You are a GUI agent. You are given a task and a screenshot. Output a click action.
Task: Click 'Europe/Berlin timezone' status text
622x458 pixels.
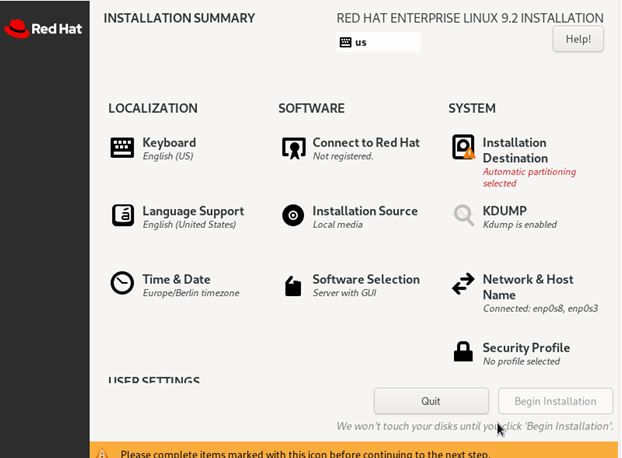191,293
